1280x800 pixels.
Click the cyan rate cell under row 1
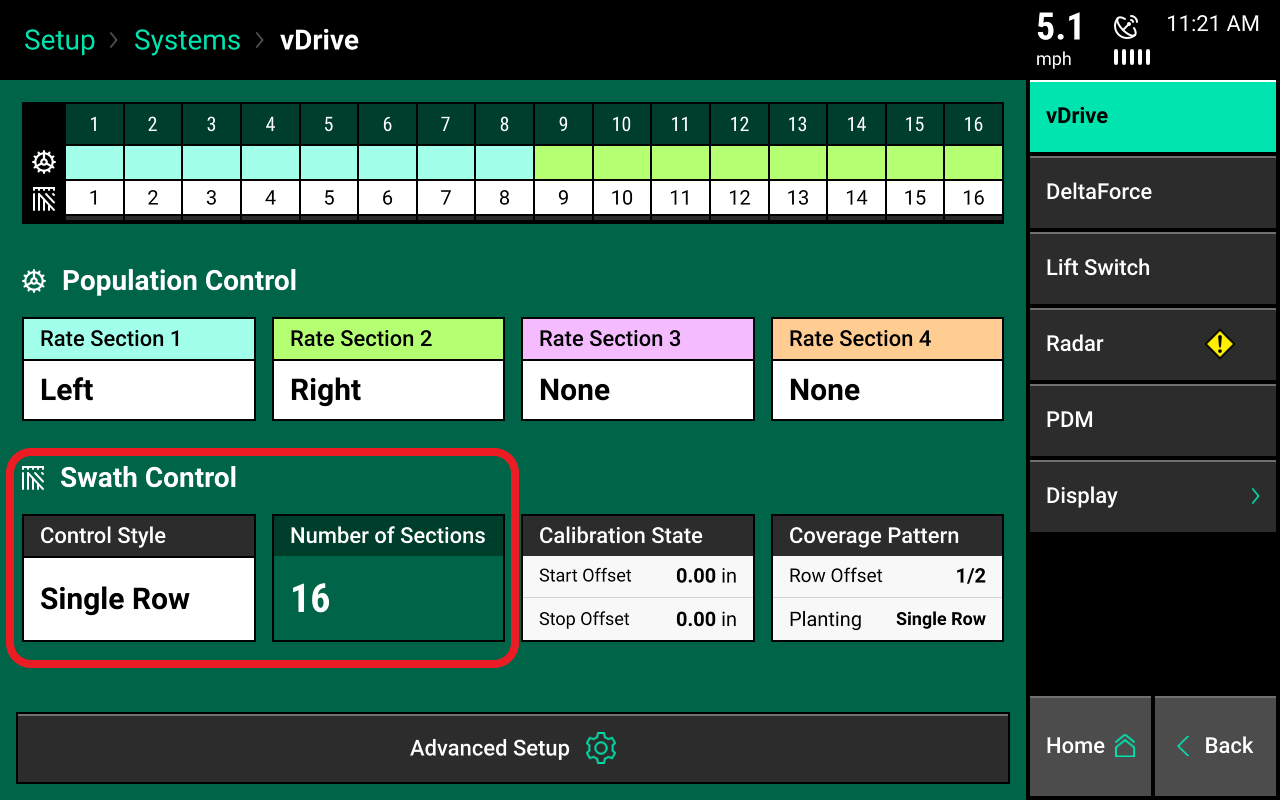pyautogui.click(x=94, y=162)
